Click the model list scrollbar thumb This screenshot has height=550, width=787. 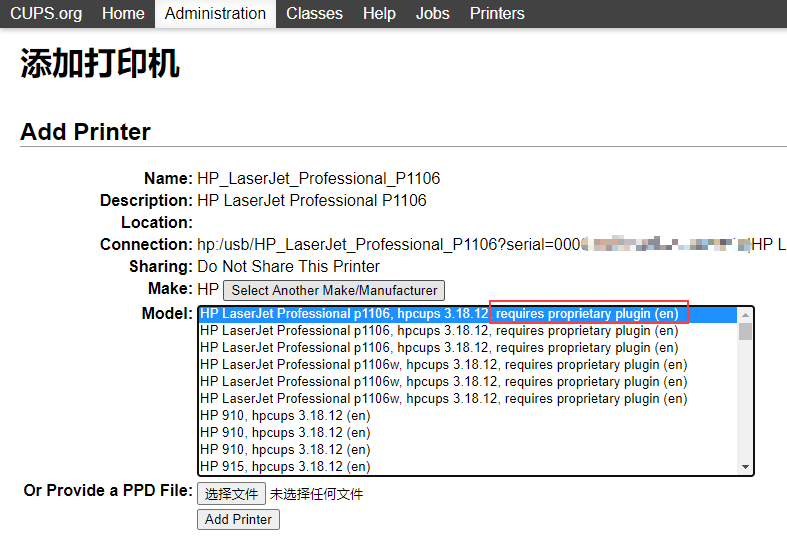[745, 331]
